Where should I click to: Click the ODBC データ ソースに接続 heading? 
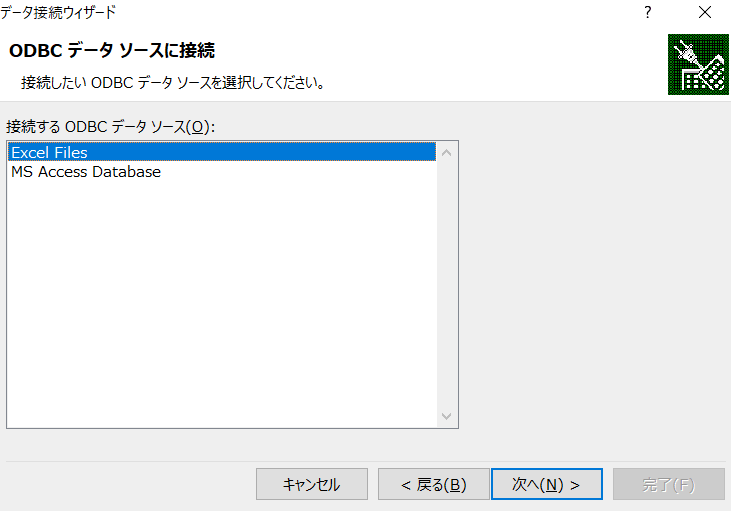pyautogui.click(x=112, y=50)
